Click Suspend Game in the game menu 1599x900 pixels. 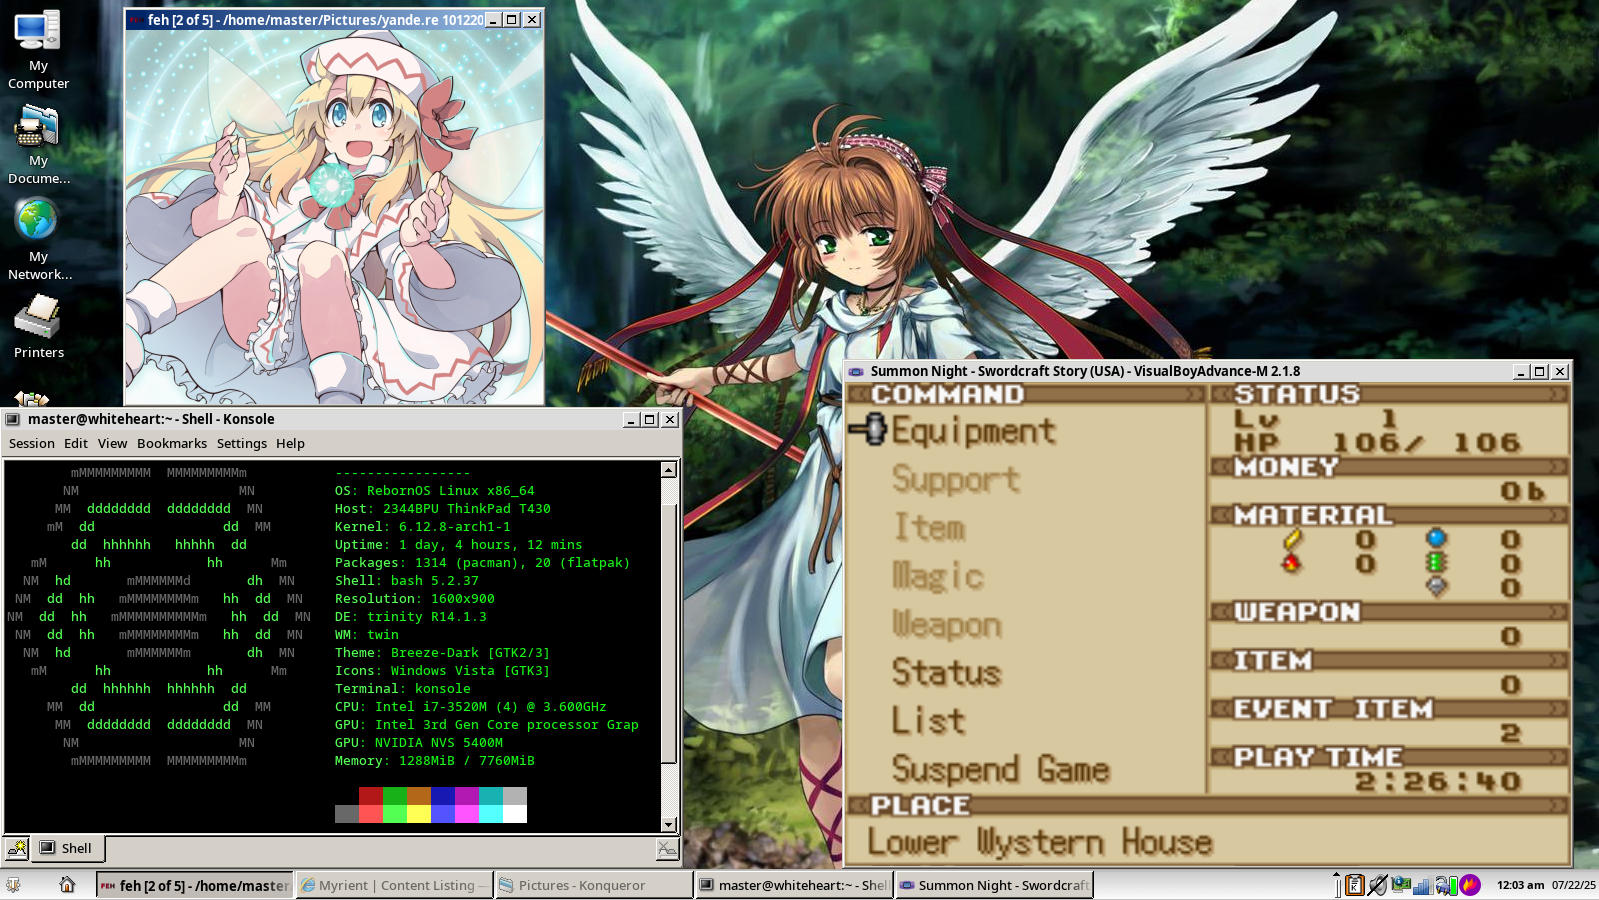1001,769
